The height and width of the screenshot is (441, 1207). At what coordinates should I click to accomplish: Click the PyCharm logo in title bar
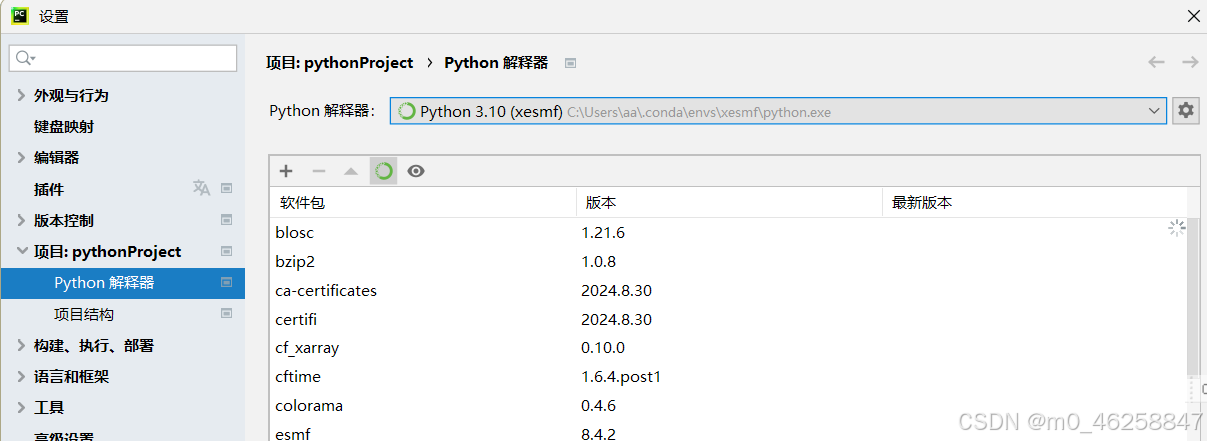(x=19, y=16)
